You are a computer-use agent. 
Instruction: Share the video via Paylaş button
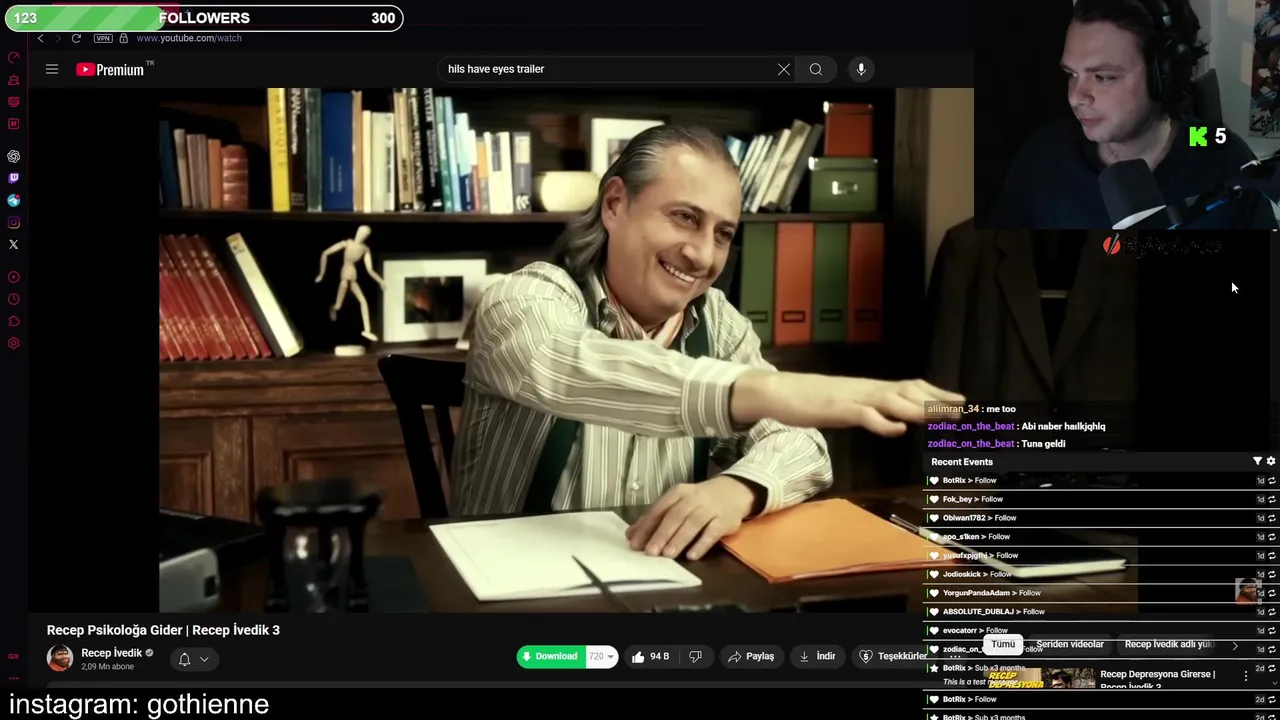[x=751, y=657]
